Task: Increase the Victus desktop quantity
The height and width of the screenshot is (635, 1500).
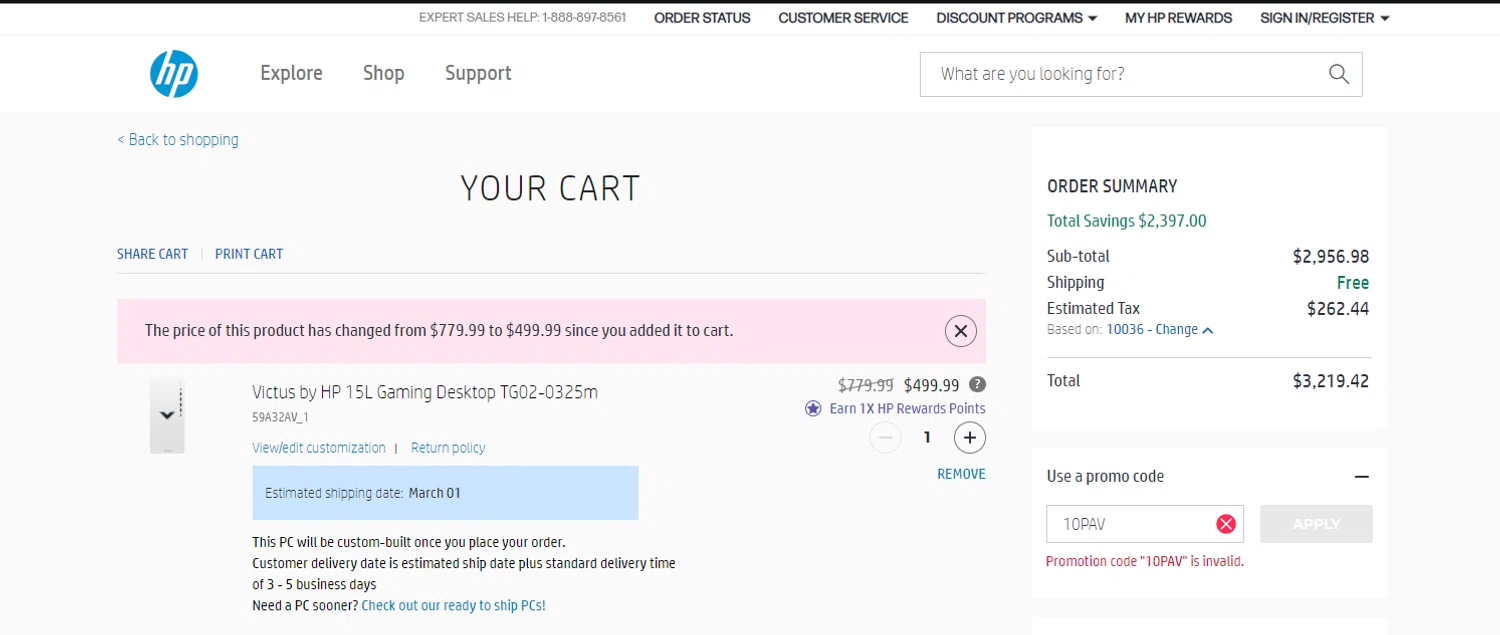Action: 969,437
